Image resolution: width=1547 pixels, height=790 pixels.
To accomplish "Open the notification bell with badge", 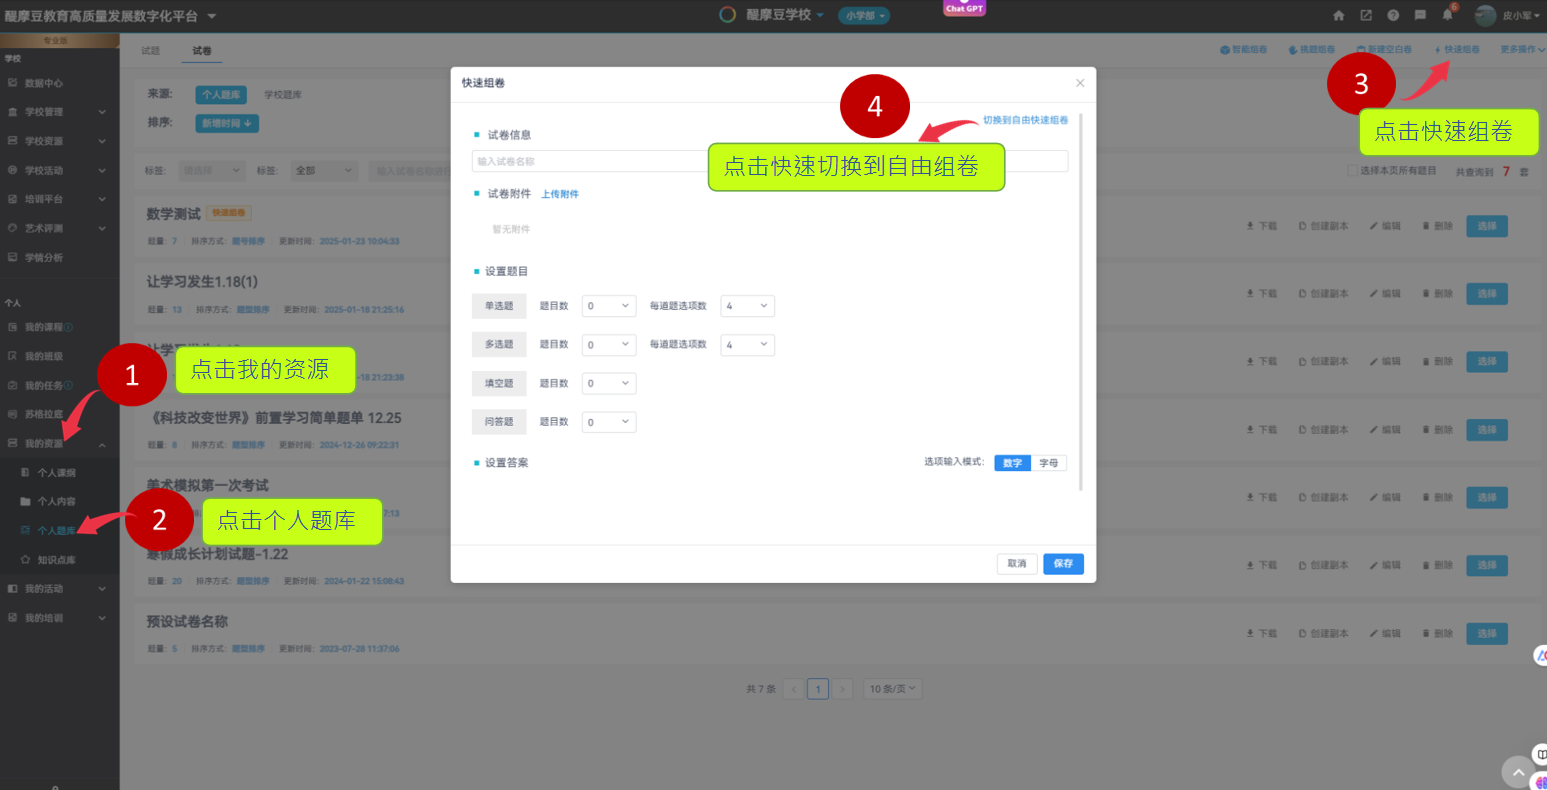I will click(1447, 15).
